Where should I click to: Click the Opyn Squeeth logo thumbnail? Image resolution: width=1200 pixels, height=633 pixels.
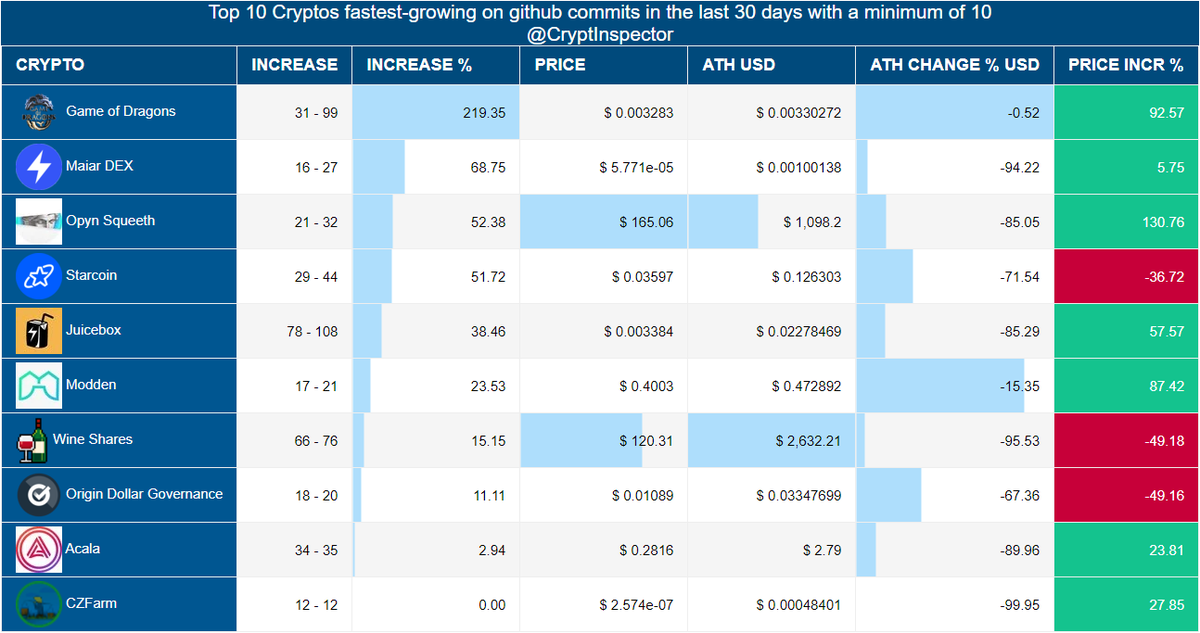(x=39, y=221)
